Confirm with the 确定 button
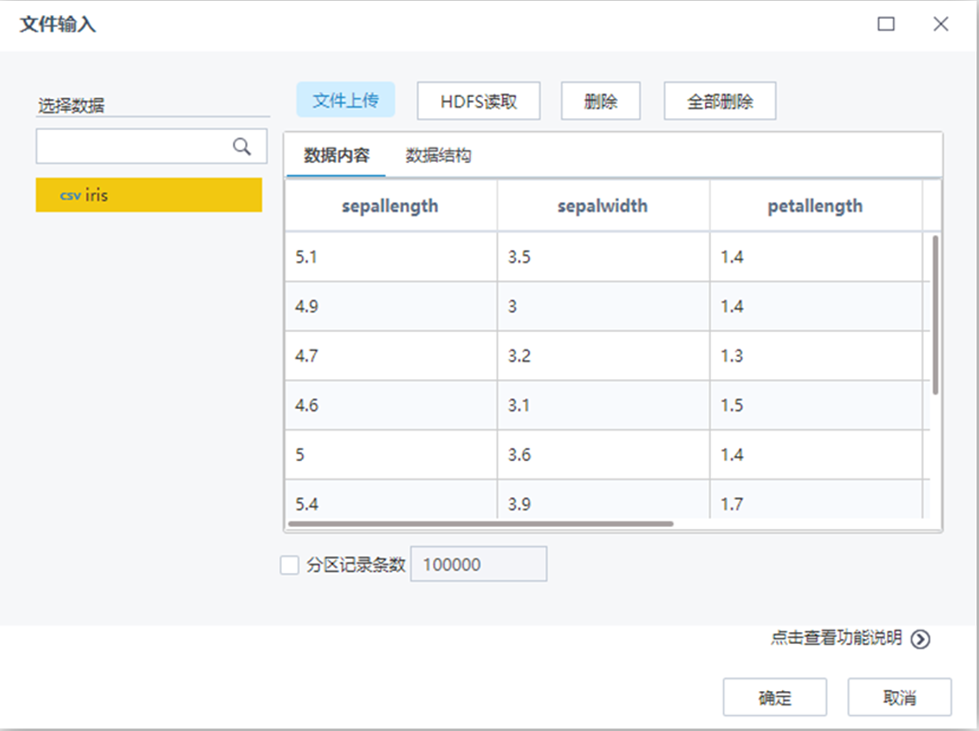This screenshot has width=979, height=731. (x=775, y=697)
